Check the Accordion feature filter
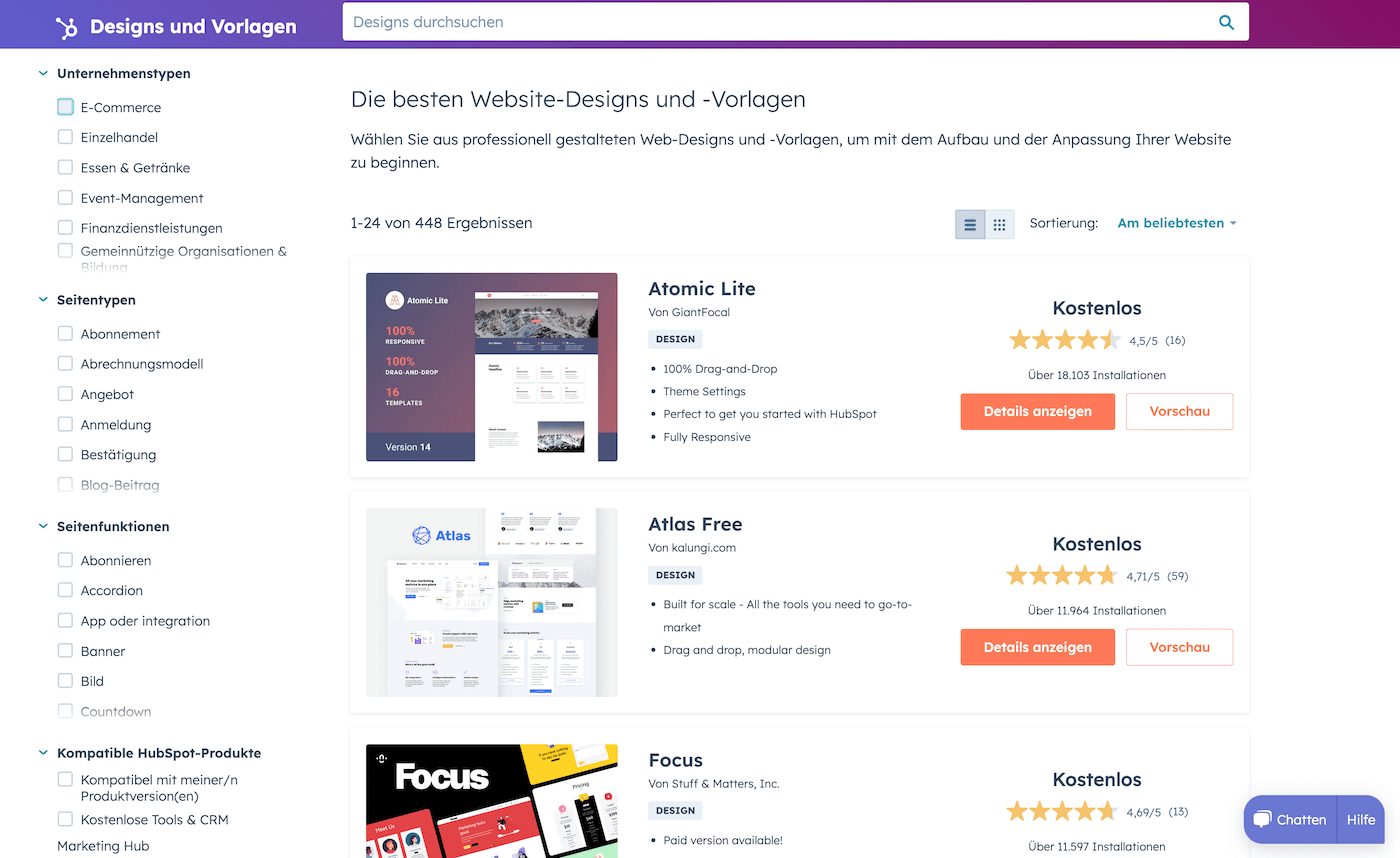This screenshot has height=858, width=1400. 65,590
